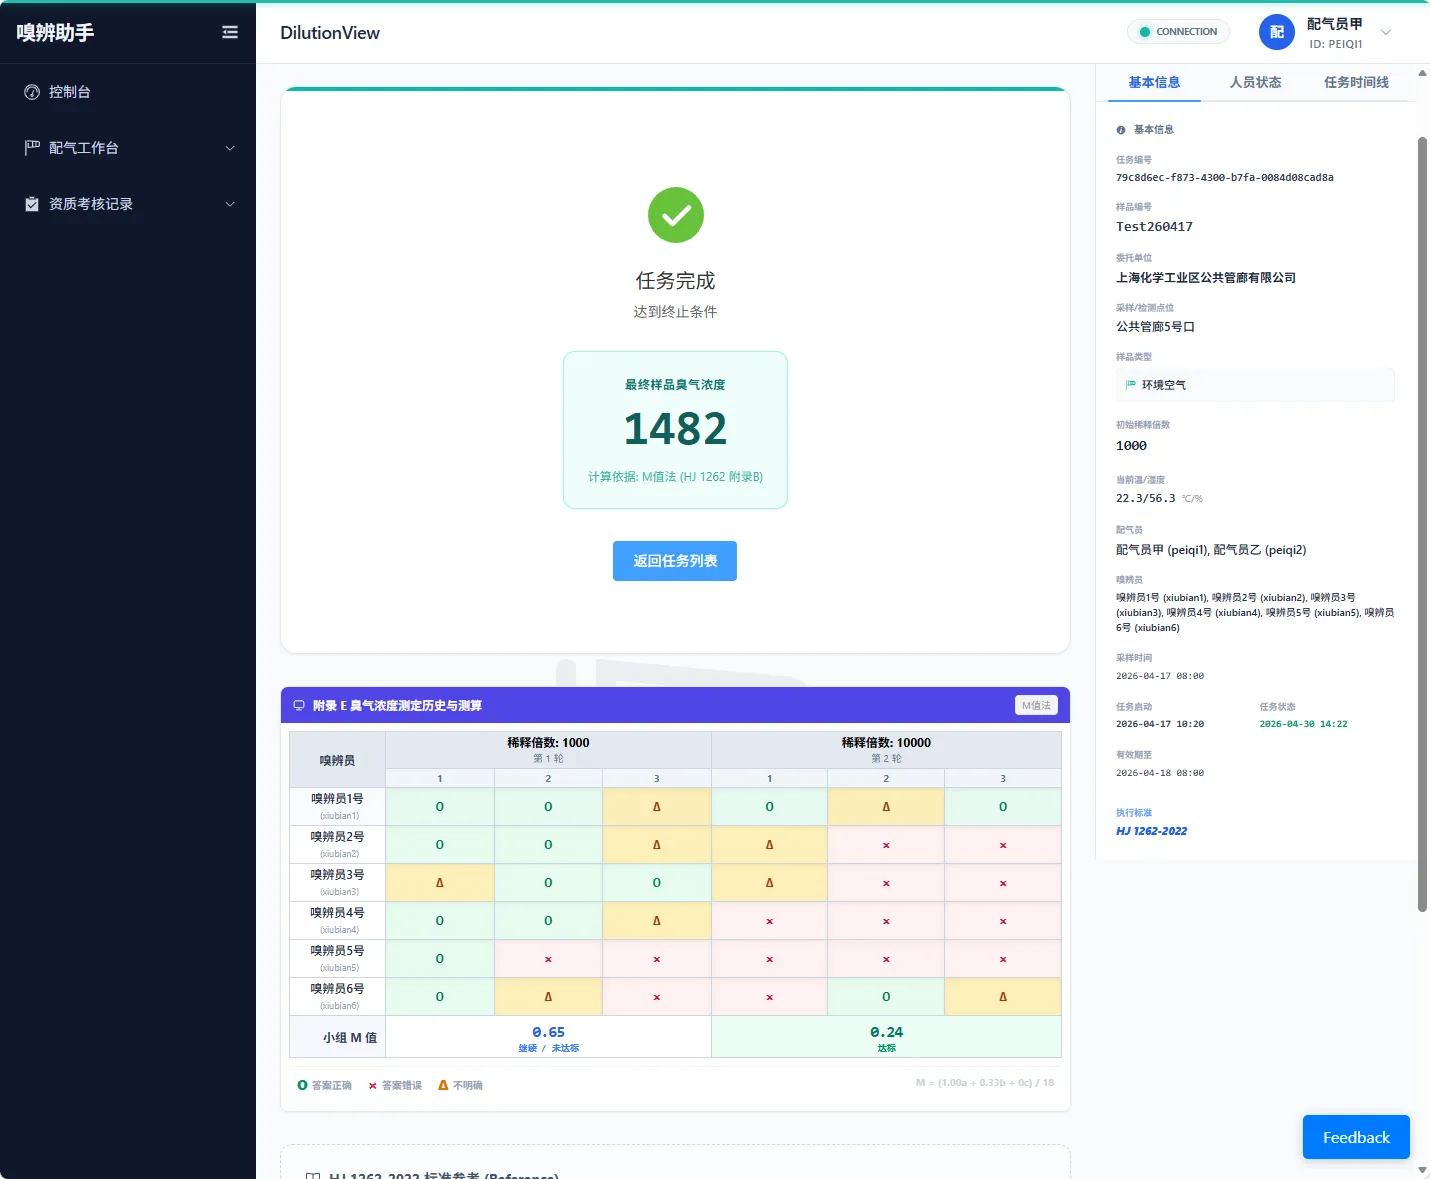Screen dimensions: 1430x1179
Task: Click the 配气工作台 flag icon
Action: point(32,148)
